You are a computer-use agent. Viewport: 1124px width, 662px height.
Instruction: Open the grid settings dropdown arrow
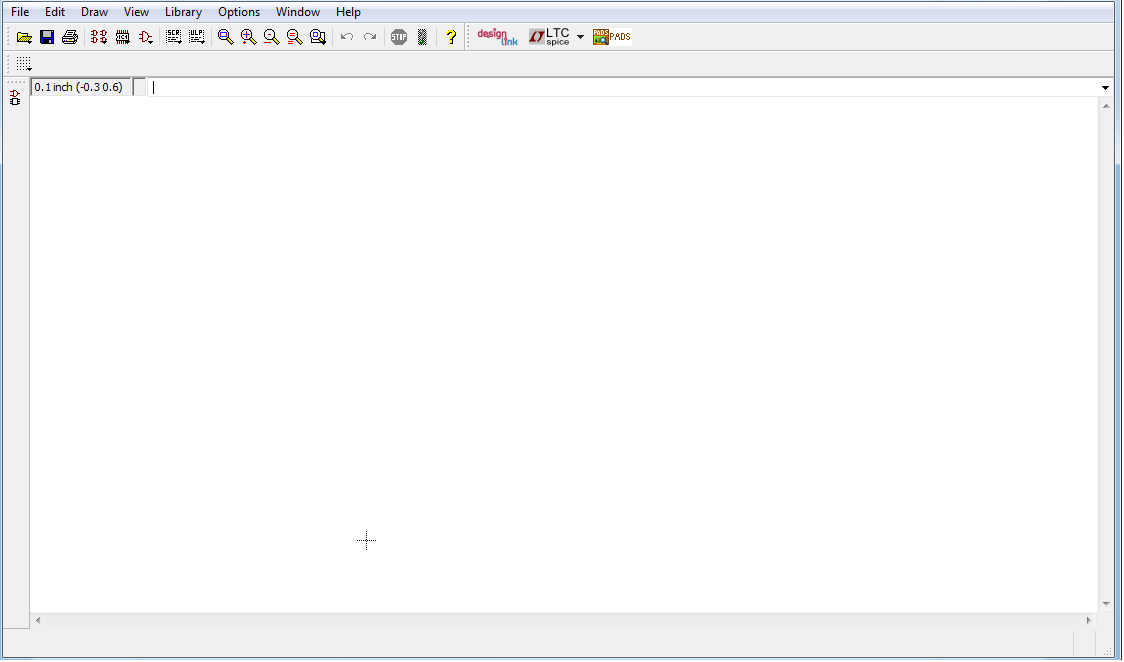[28, 68]
